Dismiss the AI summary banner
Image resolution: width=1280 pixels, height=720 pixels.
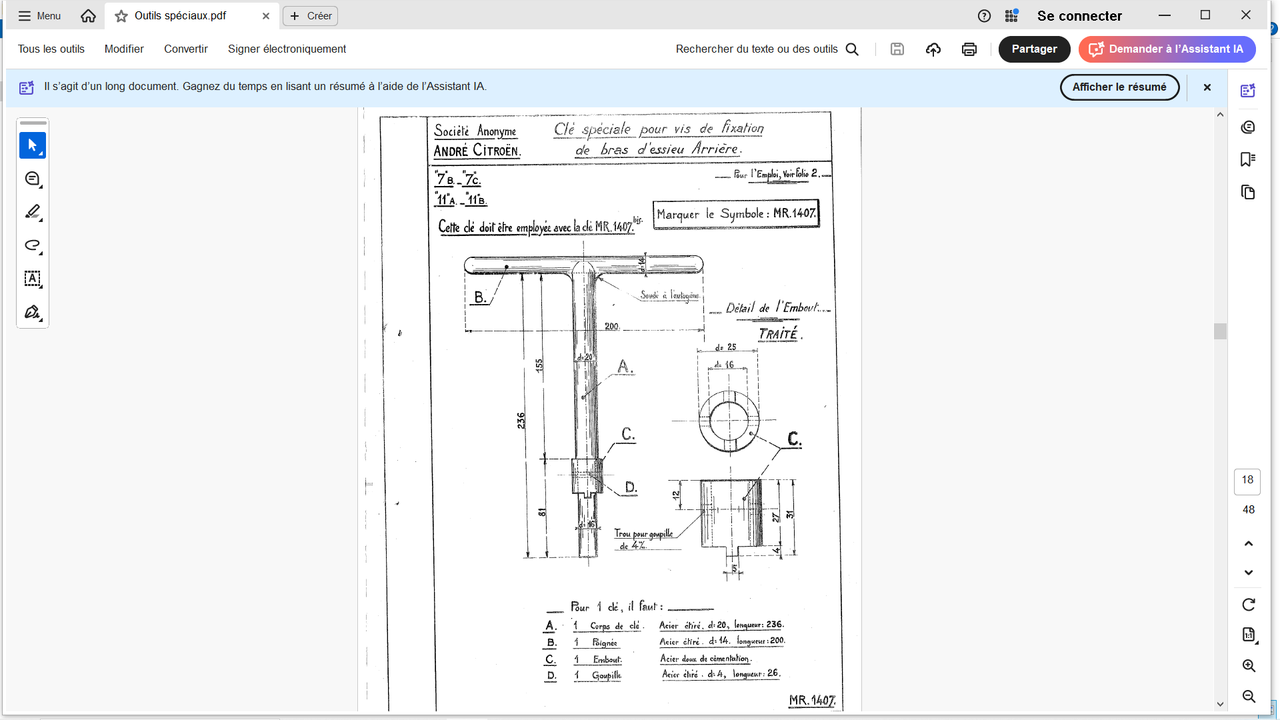(1207, 87)
